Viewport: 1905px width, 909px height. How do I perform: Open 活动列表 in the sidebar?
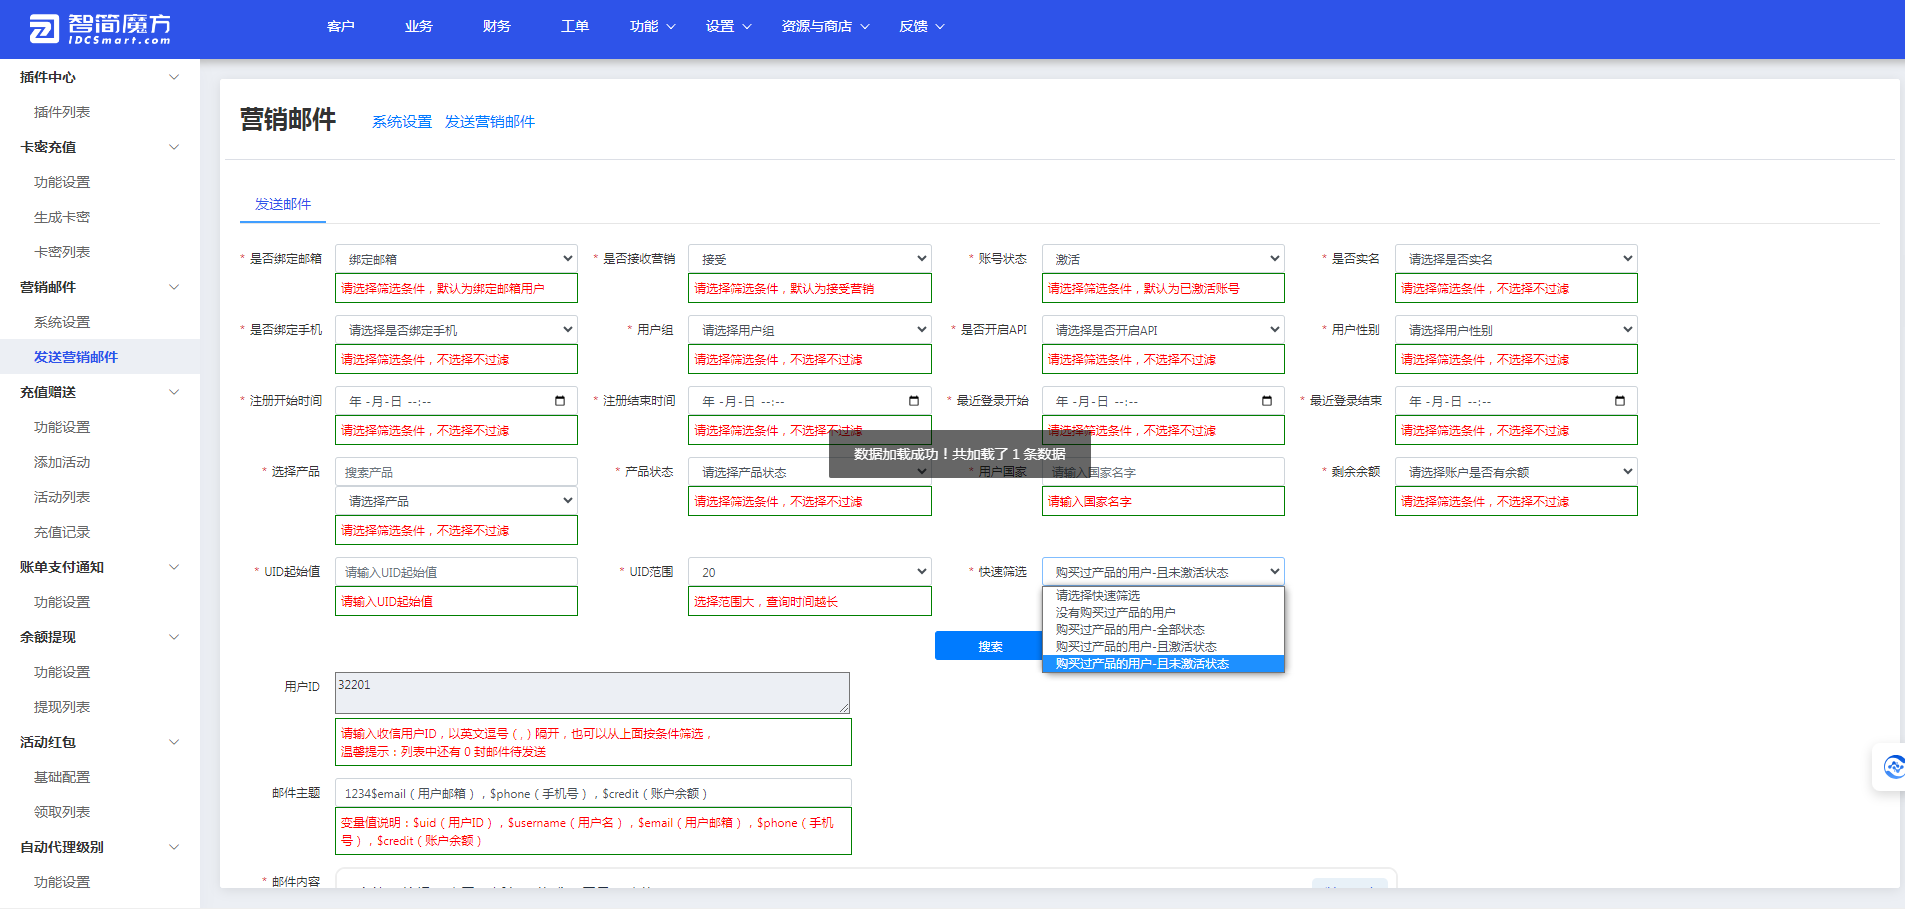coord(62,497)
